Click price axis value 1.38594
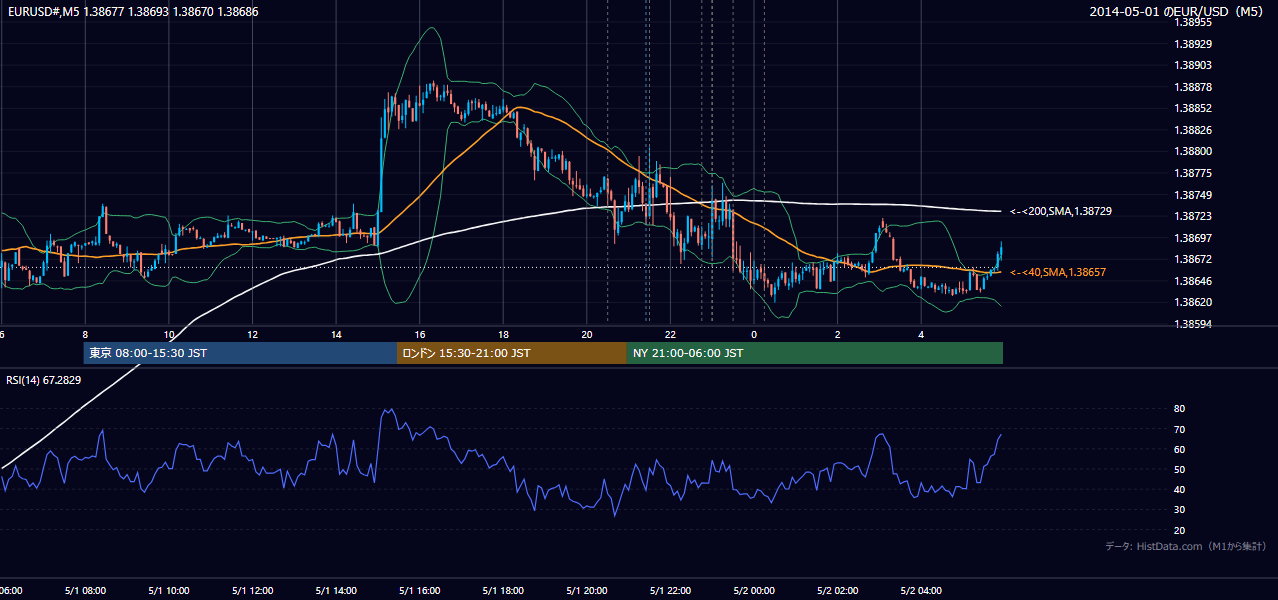The height and width of the screenshot is (600, 1278). [1193, 324]
